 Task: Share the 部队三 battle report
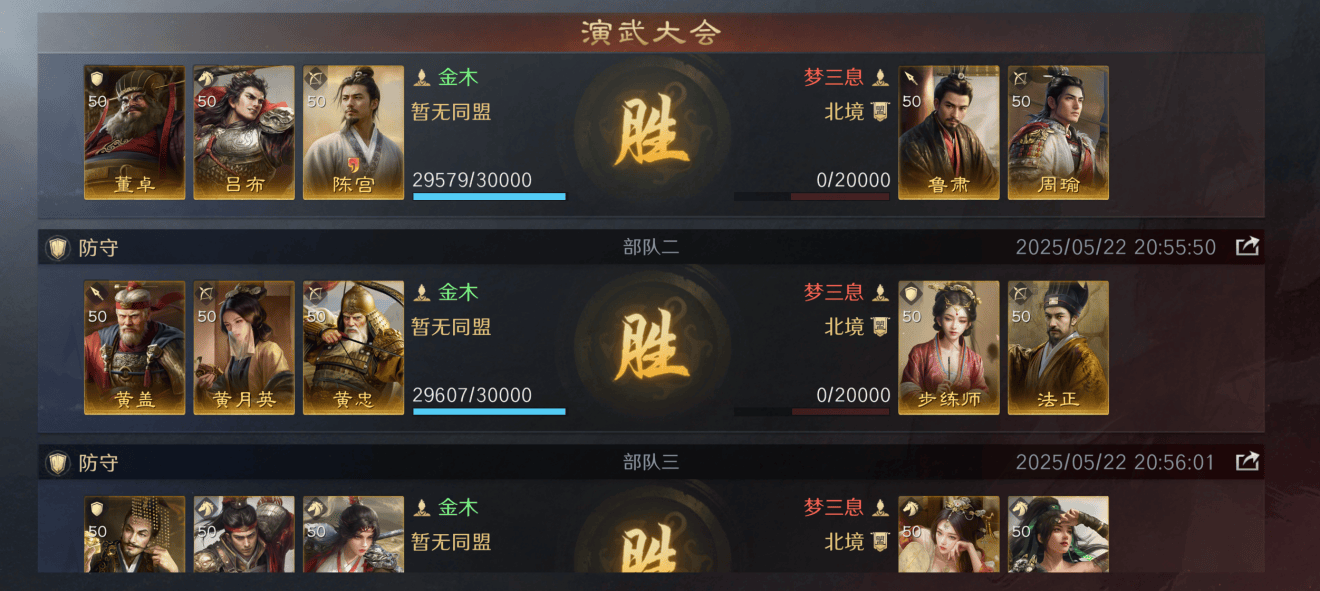coord(1247,462)
